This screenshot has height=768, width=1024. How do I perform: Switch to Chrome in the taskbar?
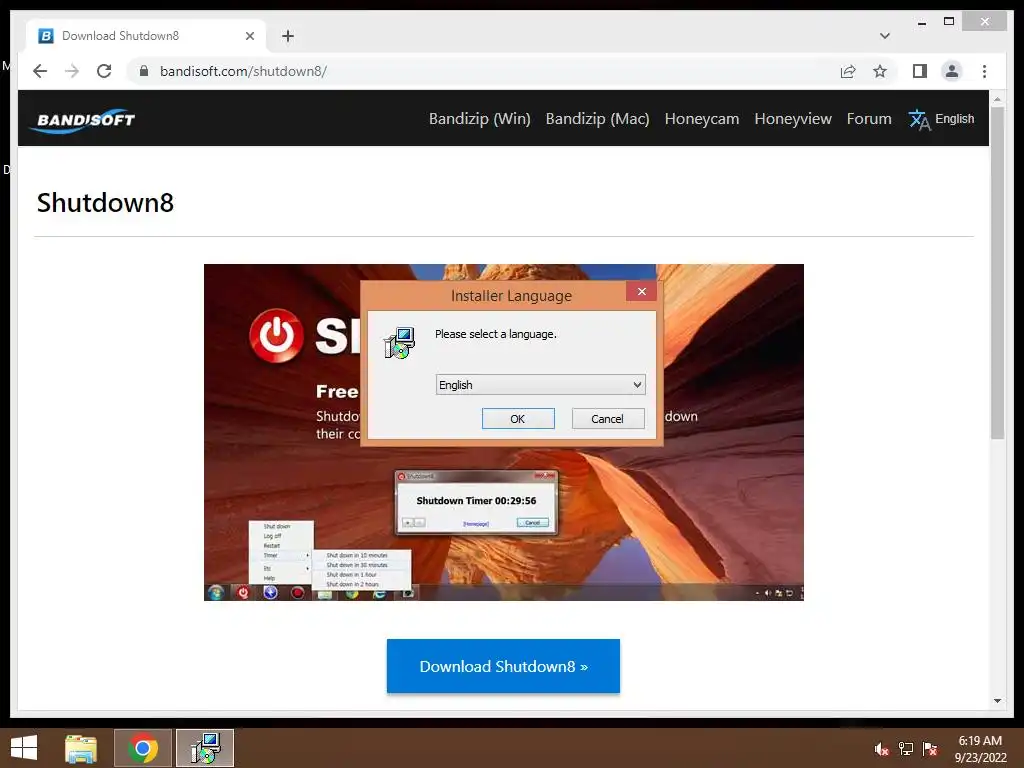[x=142, y=748]
